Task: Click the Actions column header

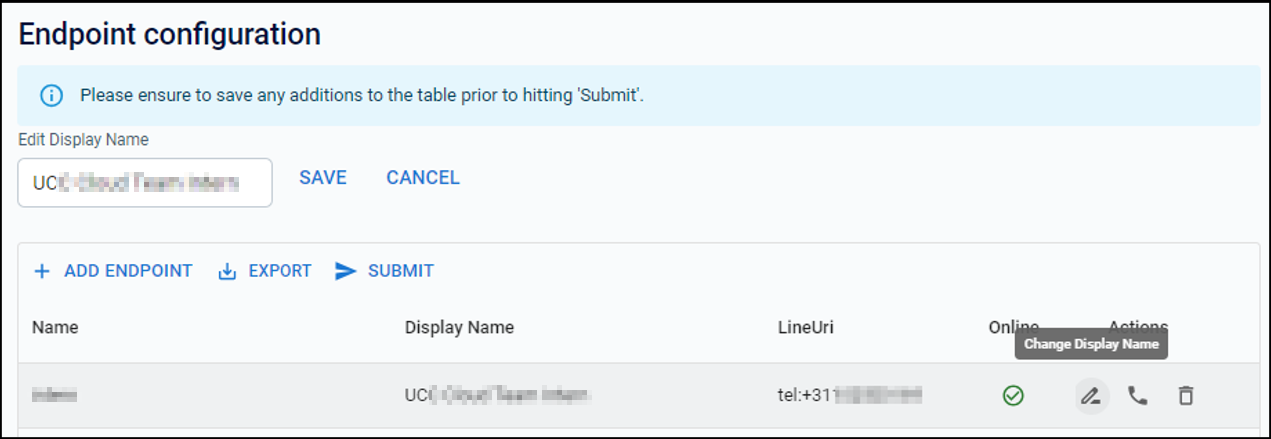Action: click(x=1138, y=327)
